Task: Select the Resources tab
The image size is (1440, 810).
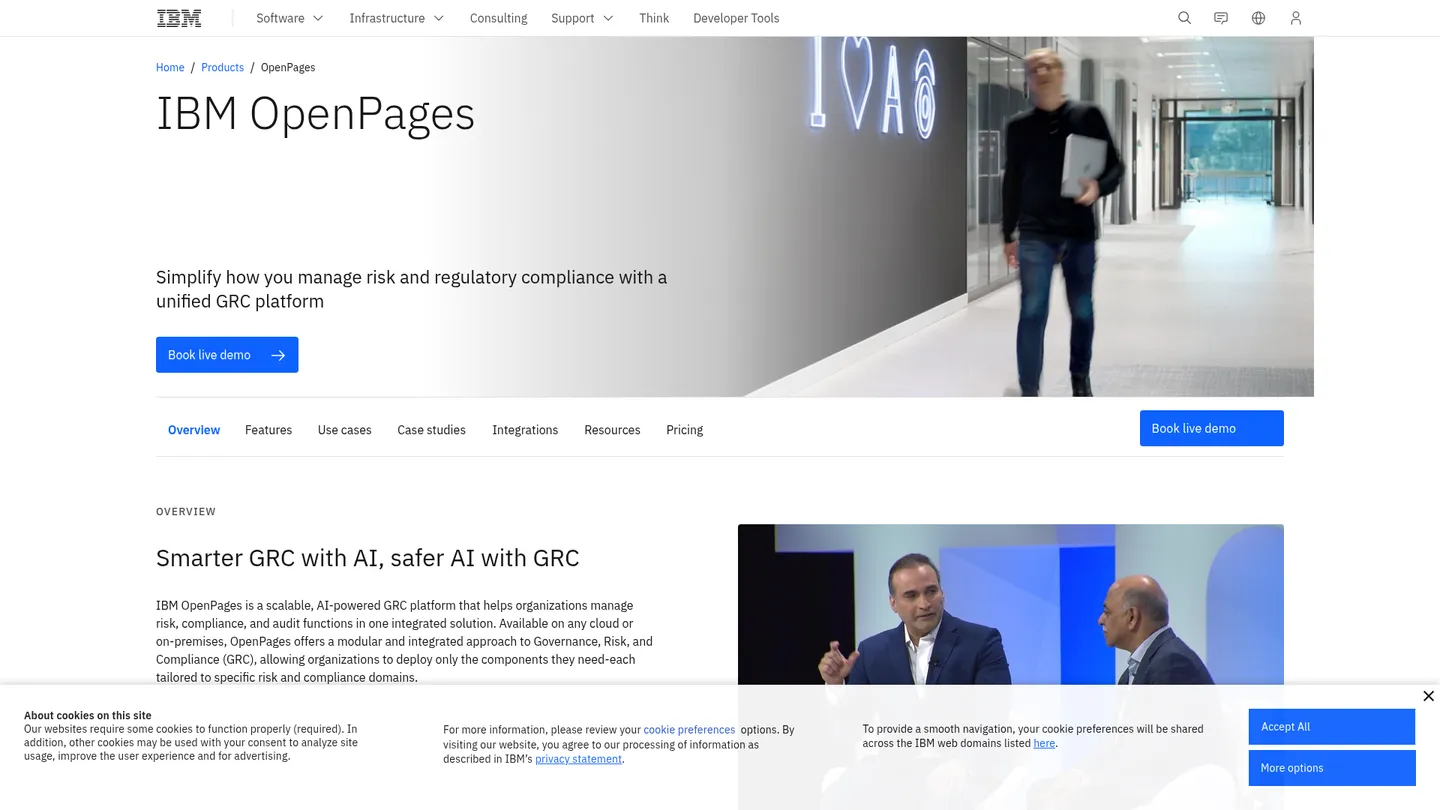Action: click(x=612, y=430)
